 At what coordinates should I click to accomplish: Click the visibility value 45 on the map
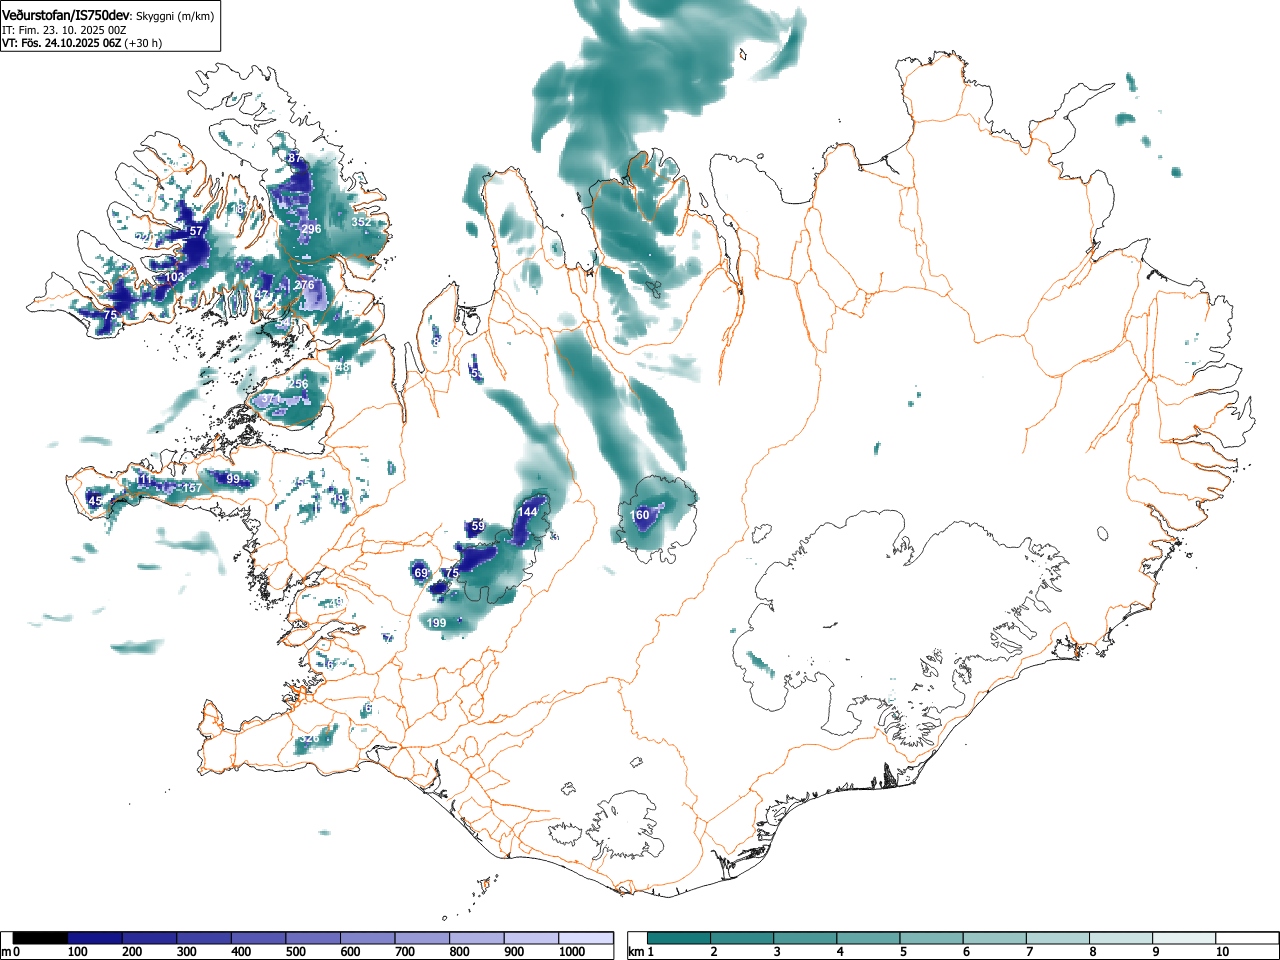pyautogui.click(x=95, y=500)
